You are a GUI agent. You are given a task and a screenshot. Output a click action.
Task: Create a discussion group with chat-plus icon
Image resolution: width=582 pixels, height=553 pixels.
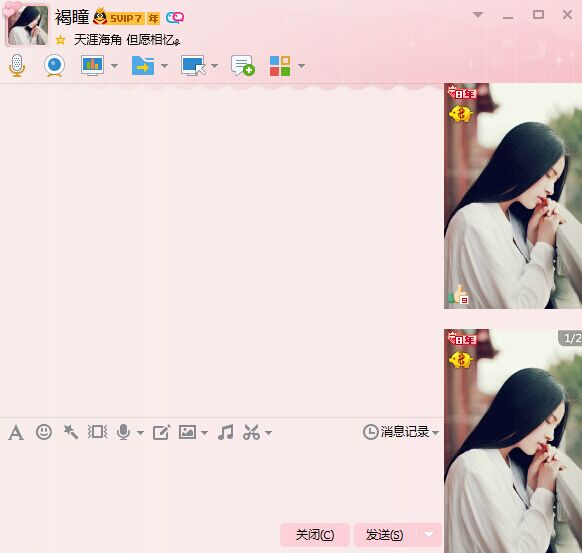click(x=243, y=66)
